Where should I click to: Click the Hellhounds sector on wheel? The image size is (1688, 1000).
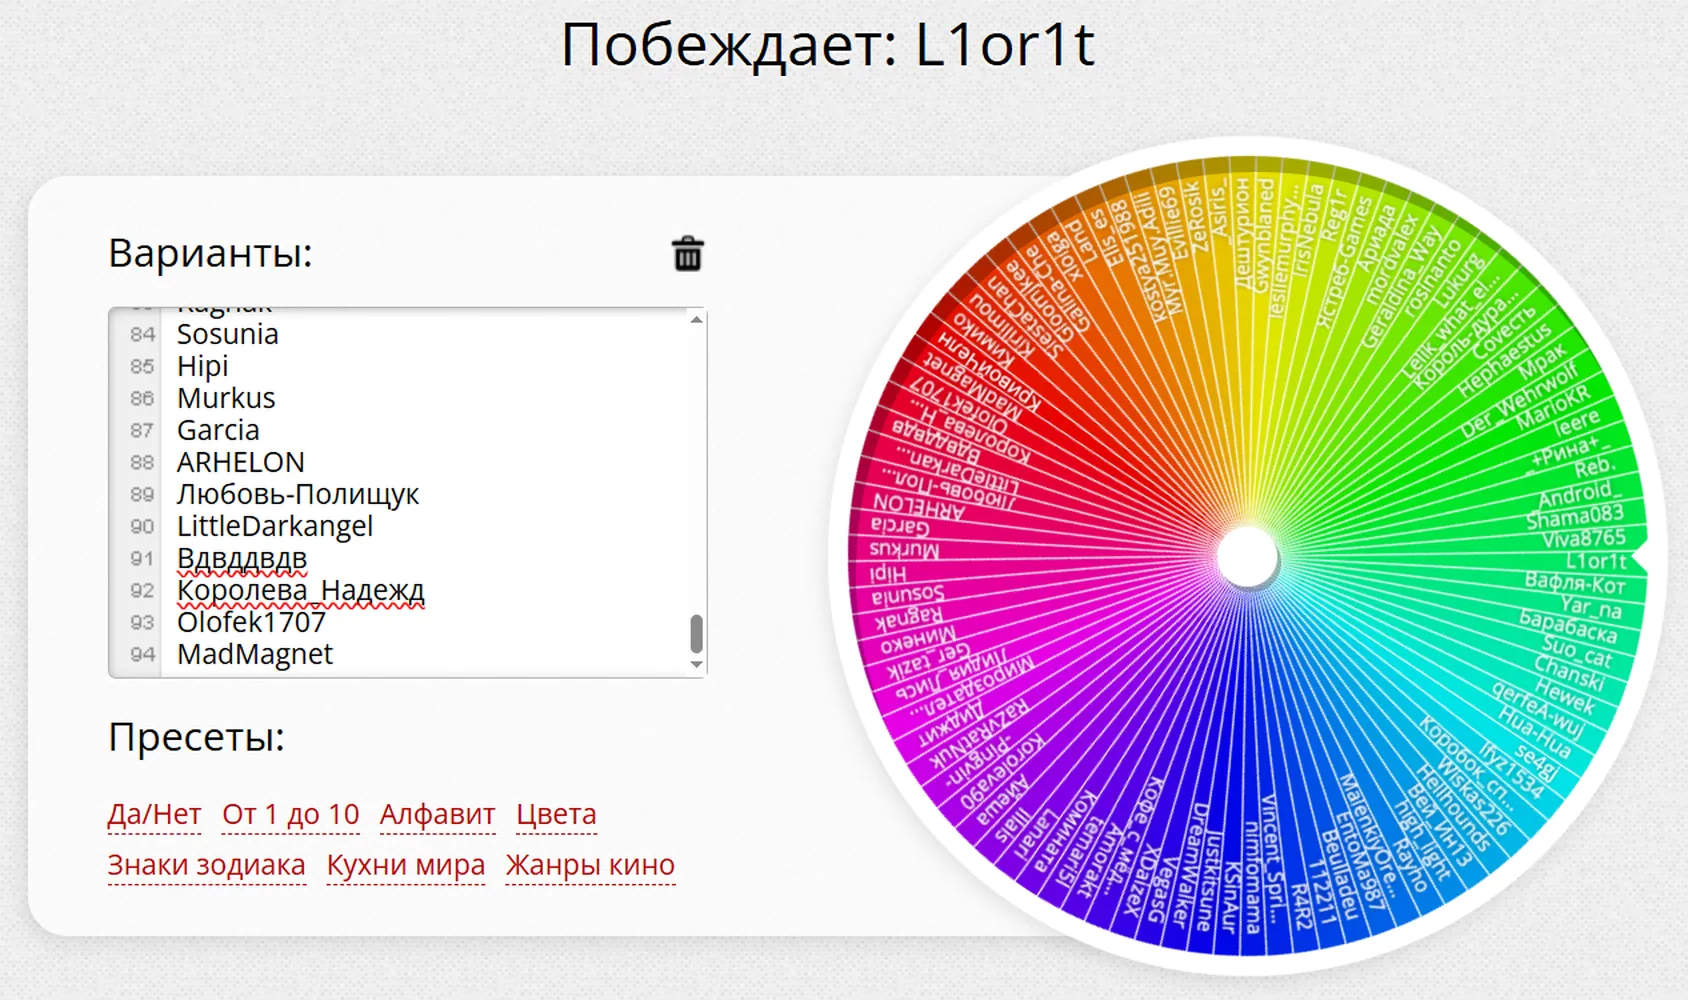pos(1452,808)
